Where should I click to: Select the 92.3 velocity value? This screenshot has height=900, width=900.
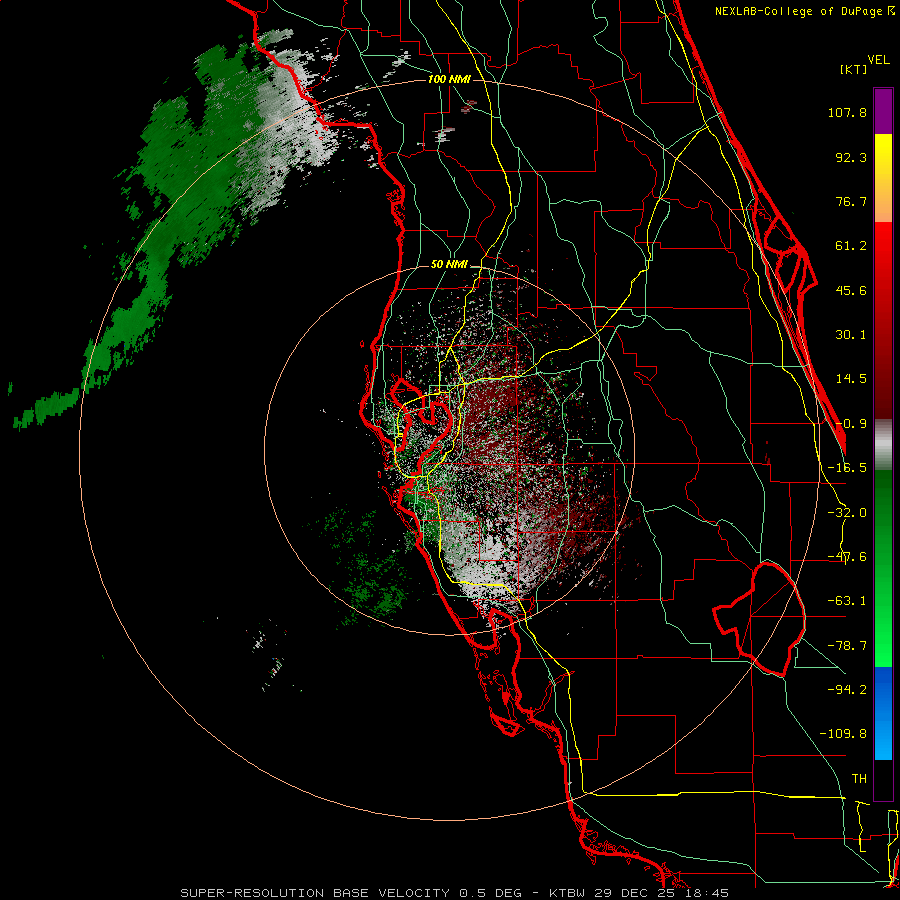point(851,157)
